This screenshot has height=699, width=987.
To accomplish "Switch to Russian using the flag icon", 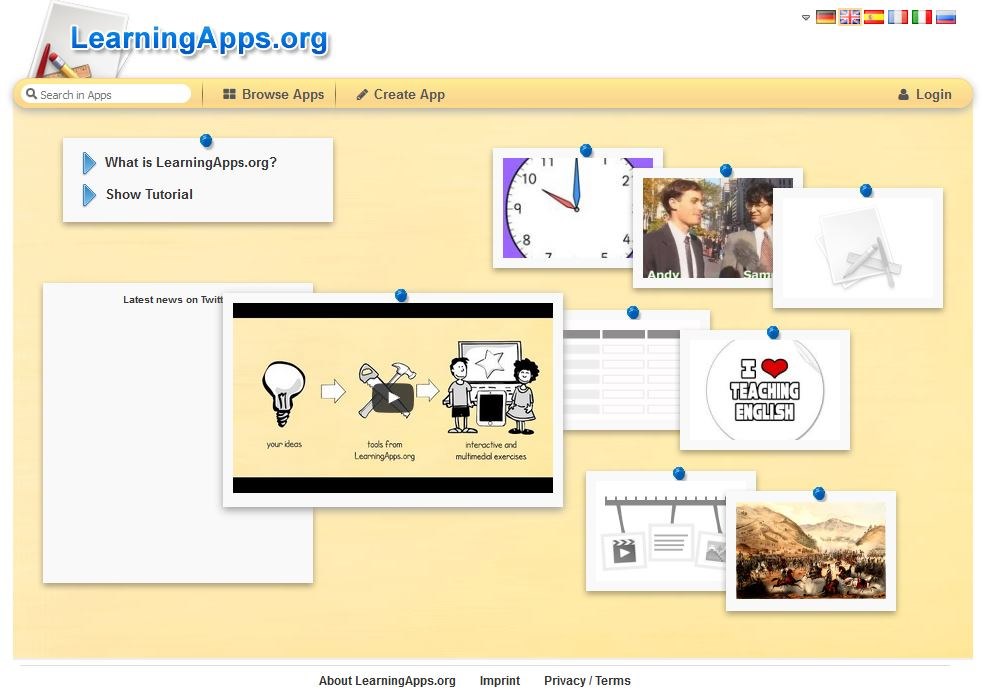I will point(945,17).
